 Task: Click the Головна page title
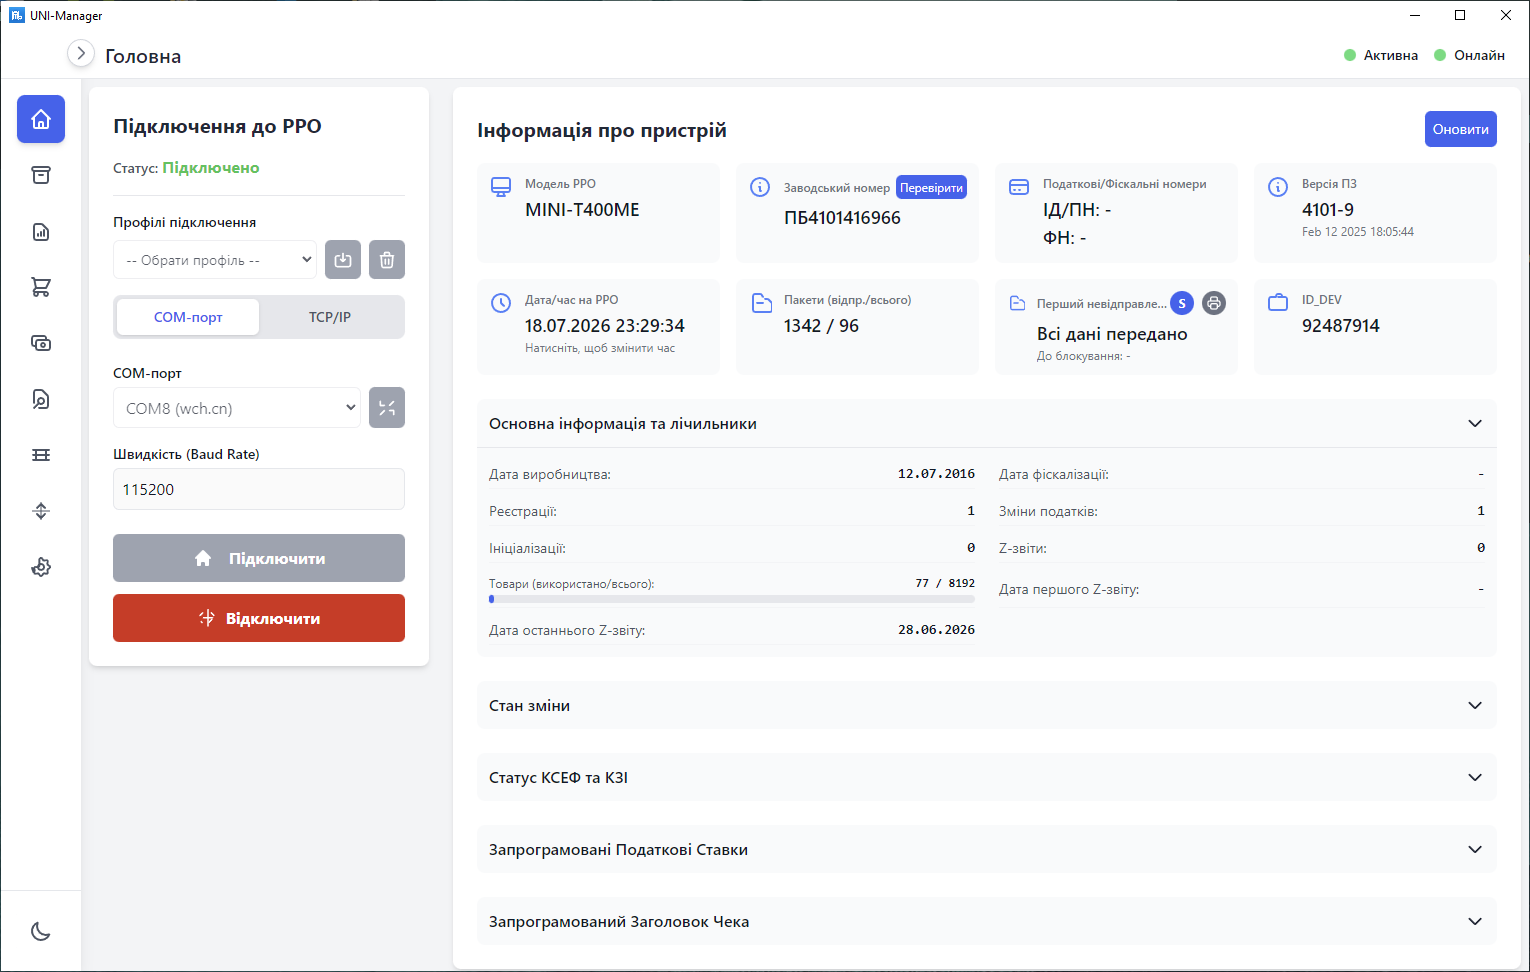point(143,57)
